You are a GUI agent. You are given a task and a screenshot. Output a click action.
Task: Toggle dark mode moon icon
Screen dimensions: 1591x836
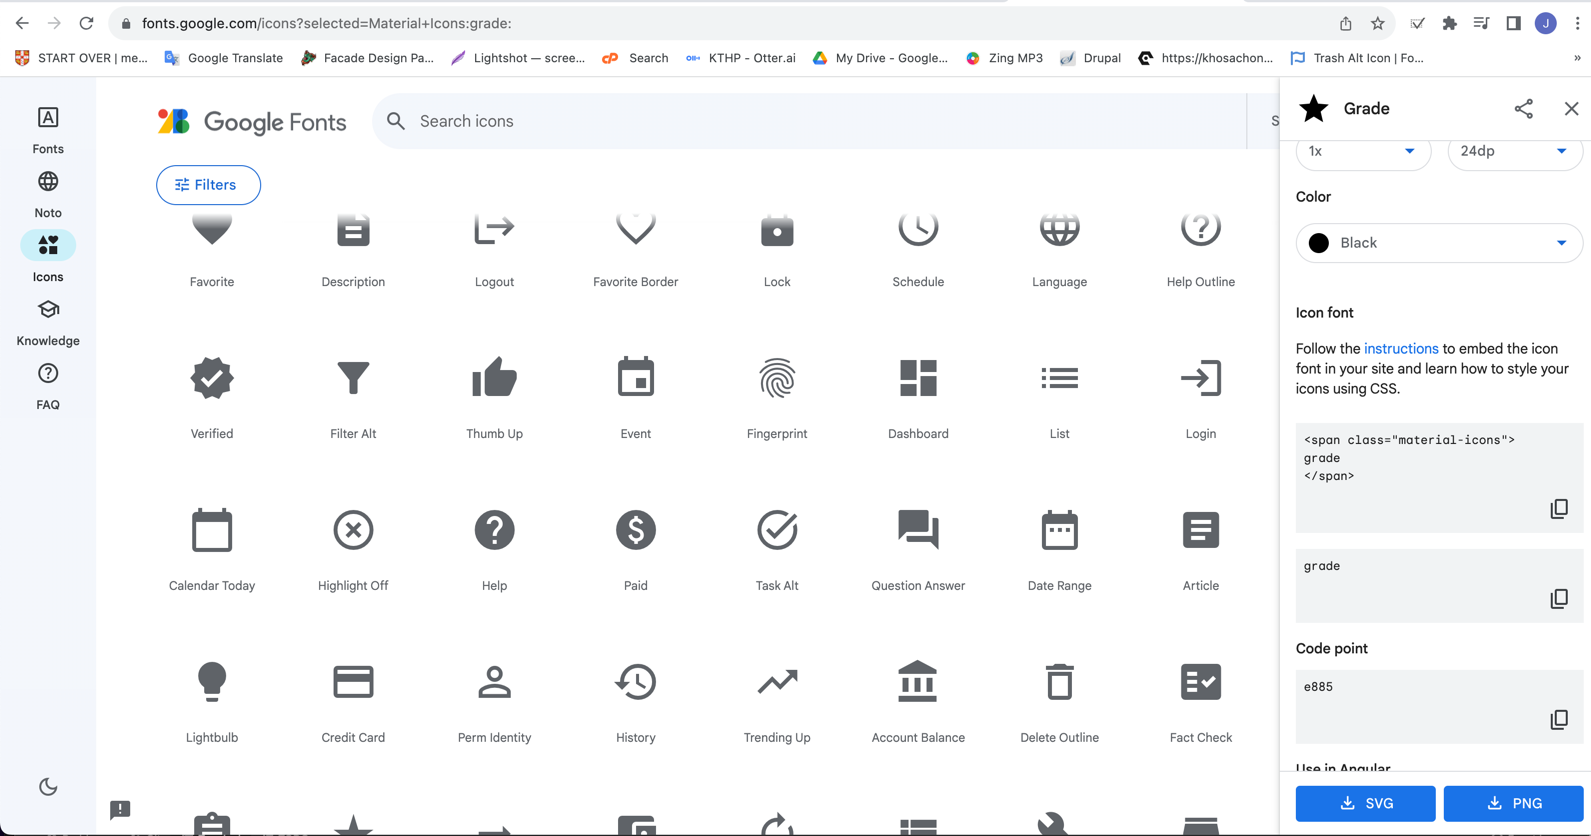pyautogui.click(x=48, y=787)
